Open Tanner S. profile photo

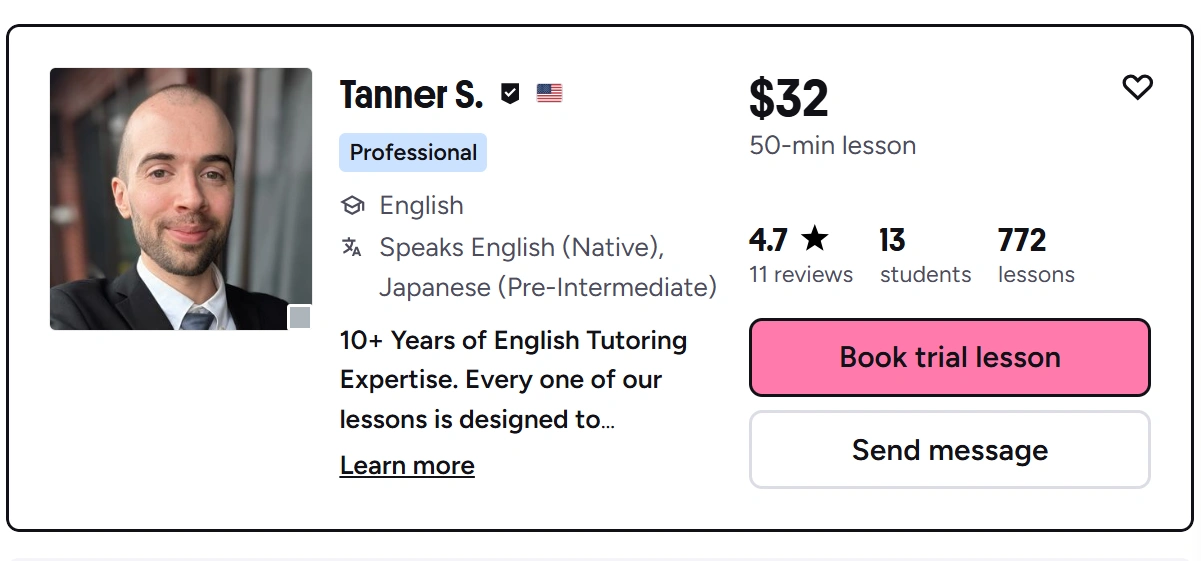(x=180, y=198)
